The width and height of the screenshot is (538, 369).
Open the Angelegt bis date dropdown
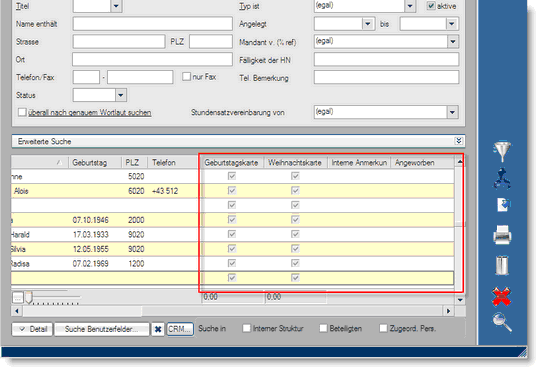pyautogui.click(x=452, y=24)
